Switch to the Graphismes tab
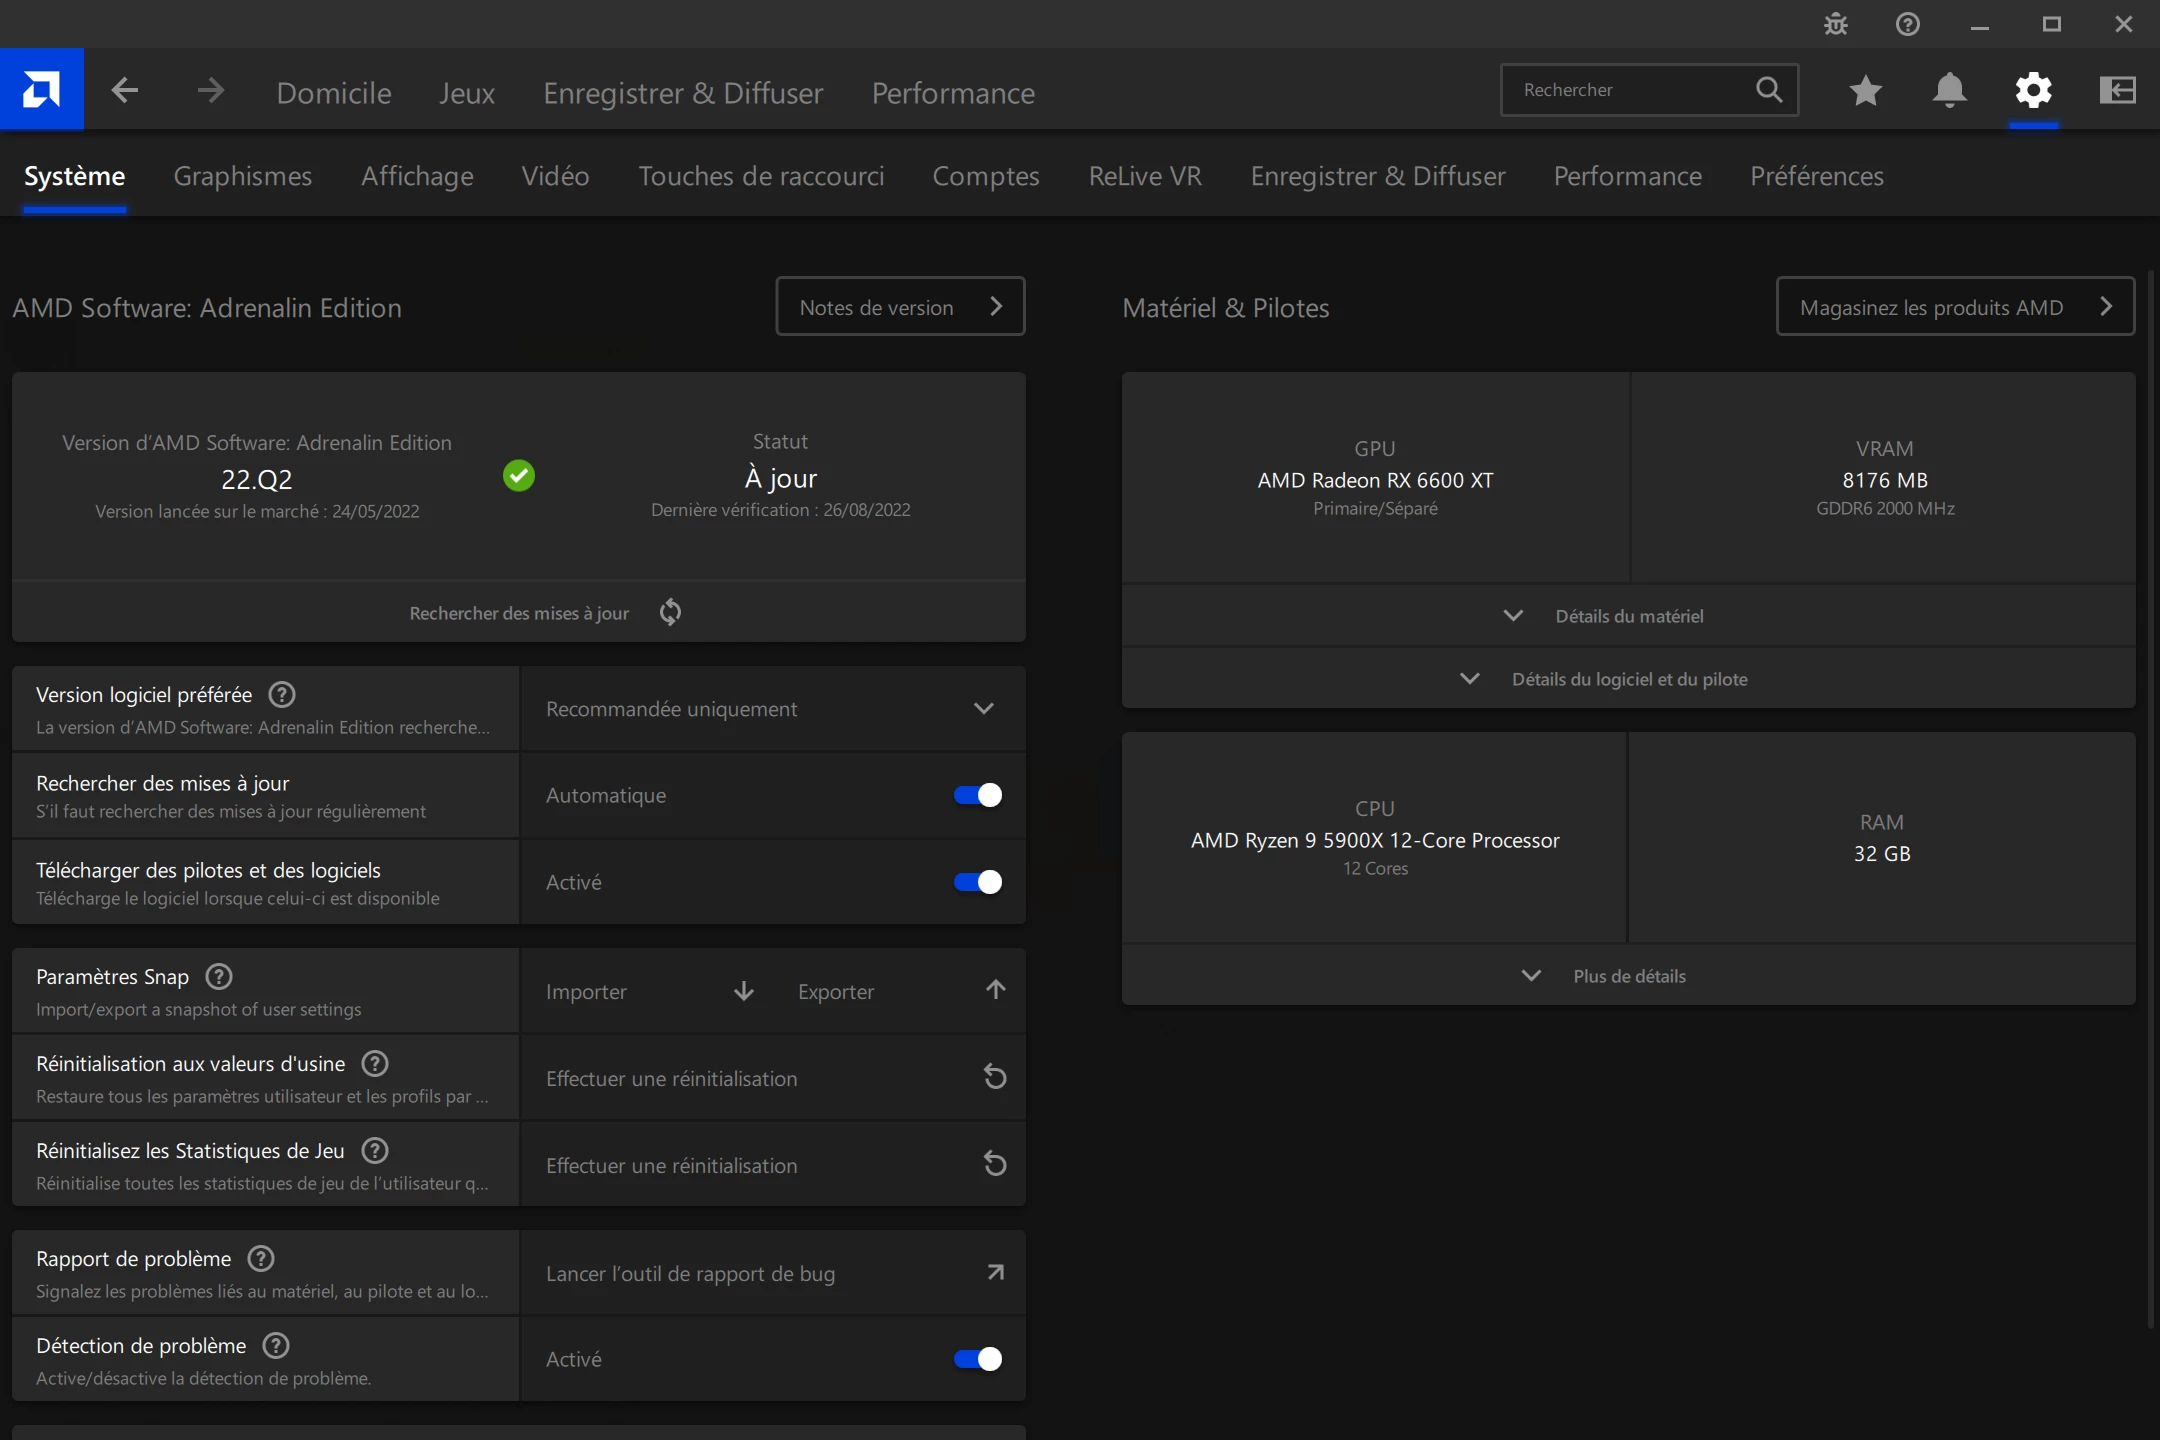This screenshot has height=1440, width=2160. coord(242,176)
